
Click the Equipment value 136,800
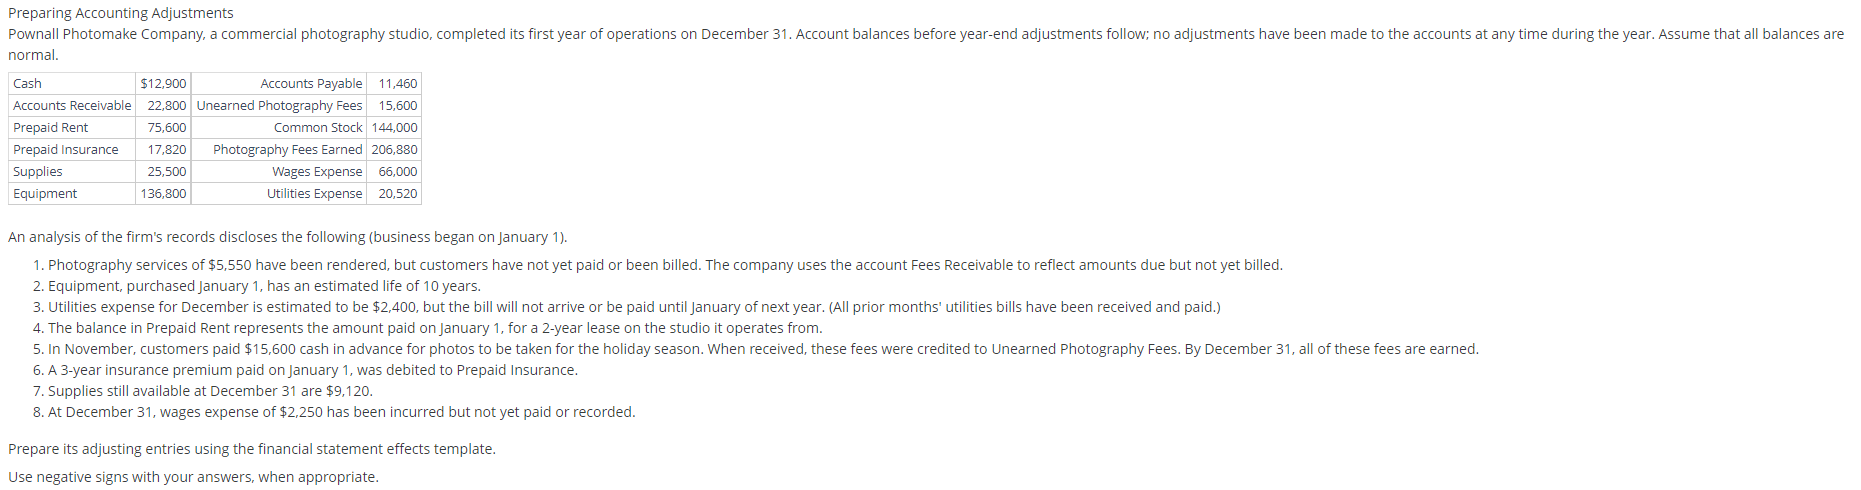point(163,193)
